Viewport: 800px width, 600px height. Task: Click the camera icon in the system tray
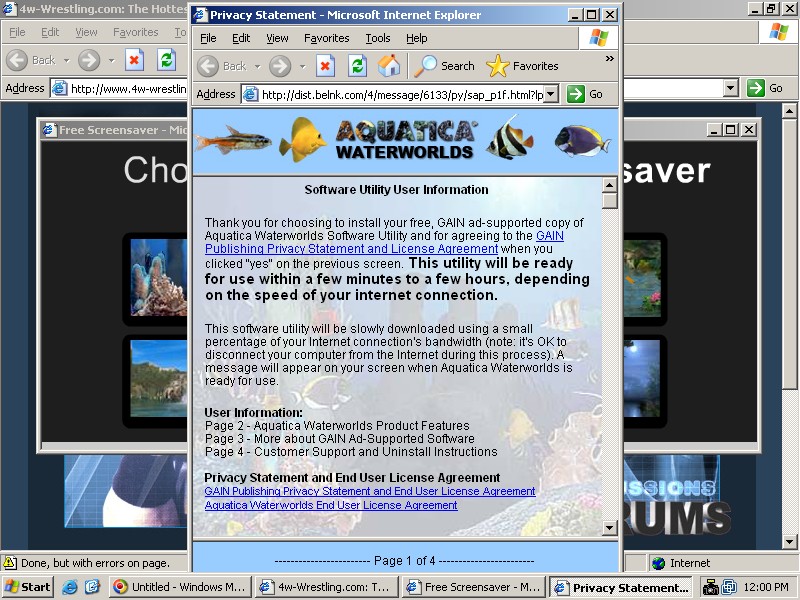tap(710, 588)
